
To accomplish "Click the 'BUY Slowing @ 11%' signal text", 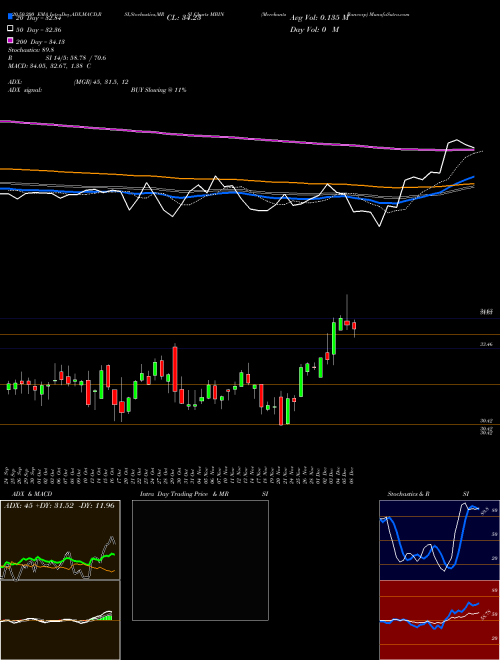I will [x=158, y=90].
